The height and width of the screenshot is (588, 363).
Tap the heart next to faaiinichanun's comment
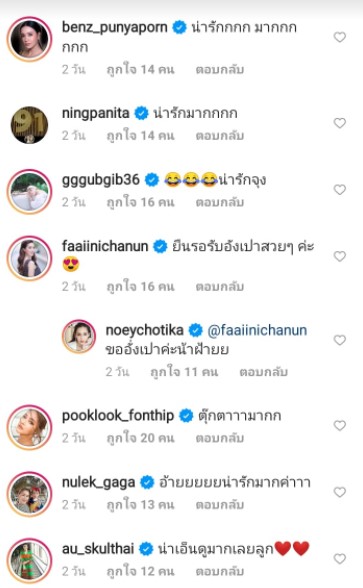pyautogui.click(x=340, y=256)
